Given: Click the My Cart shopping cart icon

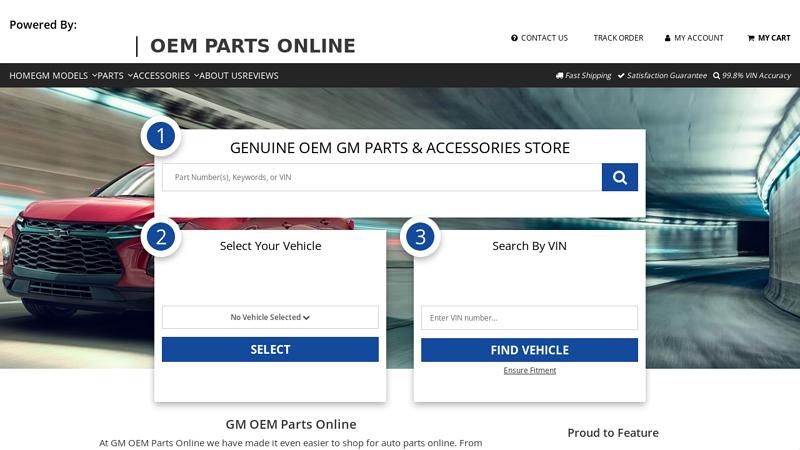Looking at the screenshot, I should (x=751, y=38).
